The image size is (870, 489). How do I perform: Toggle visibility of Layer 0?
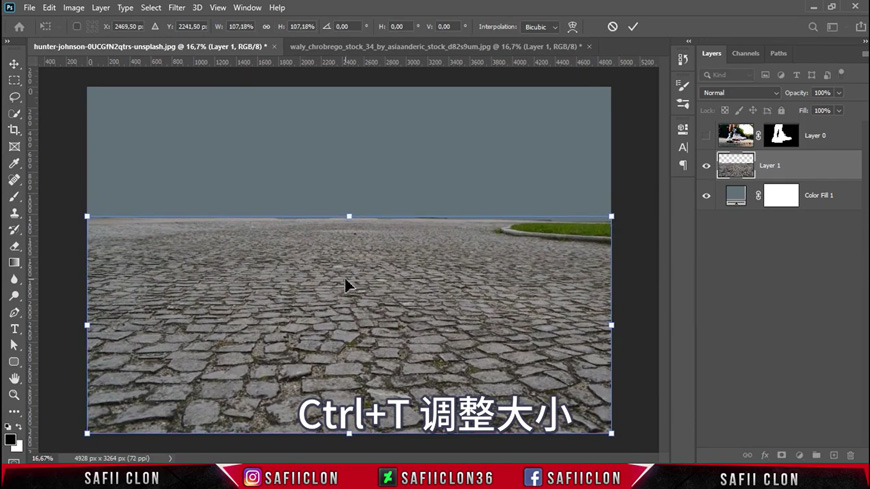point(706,135)
